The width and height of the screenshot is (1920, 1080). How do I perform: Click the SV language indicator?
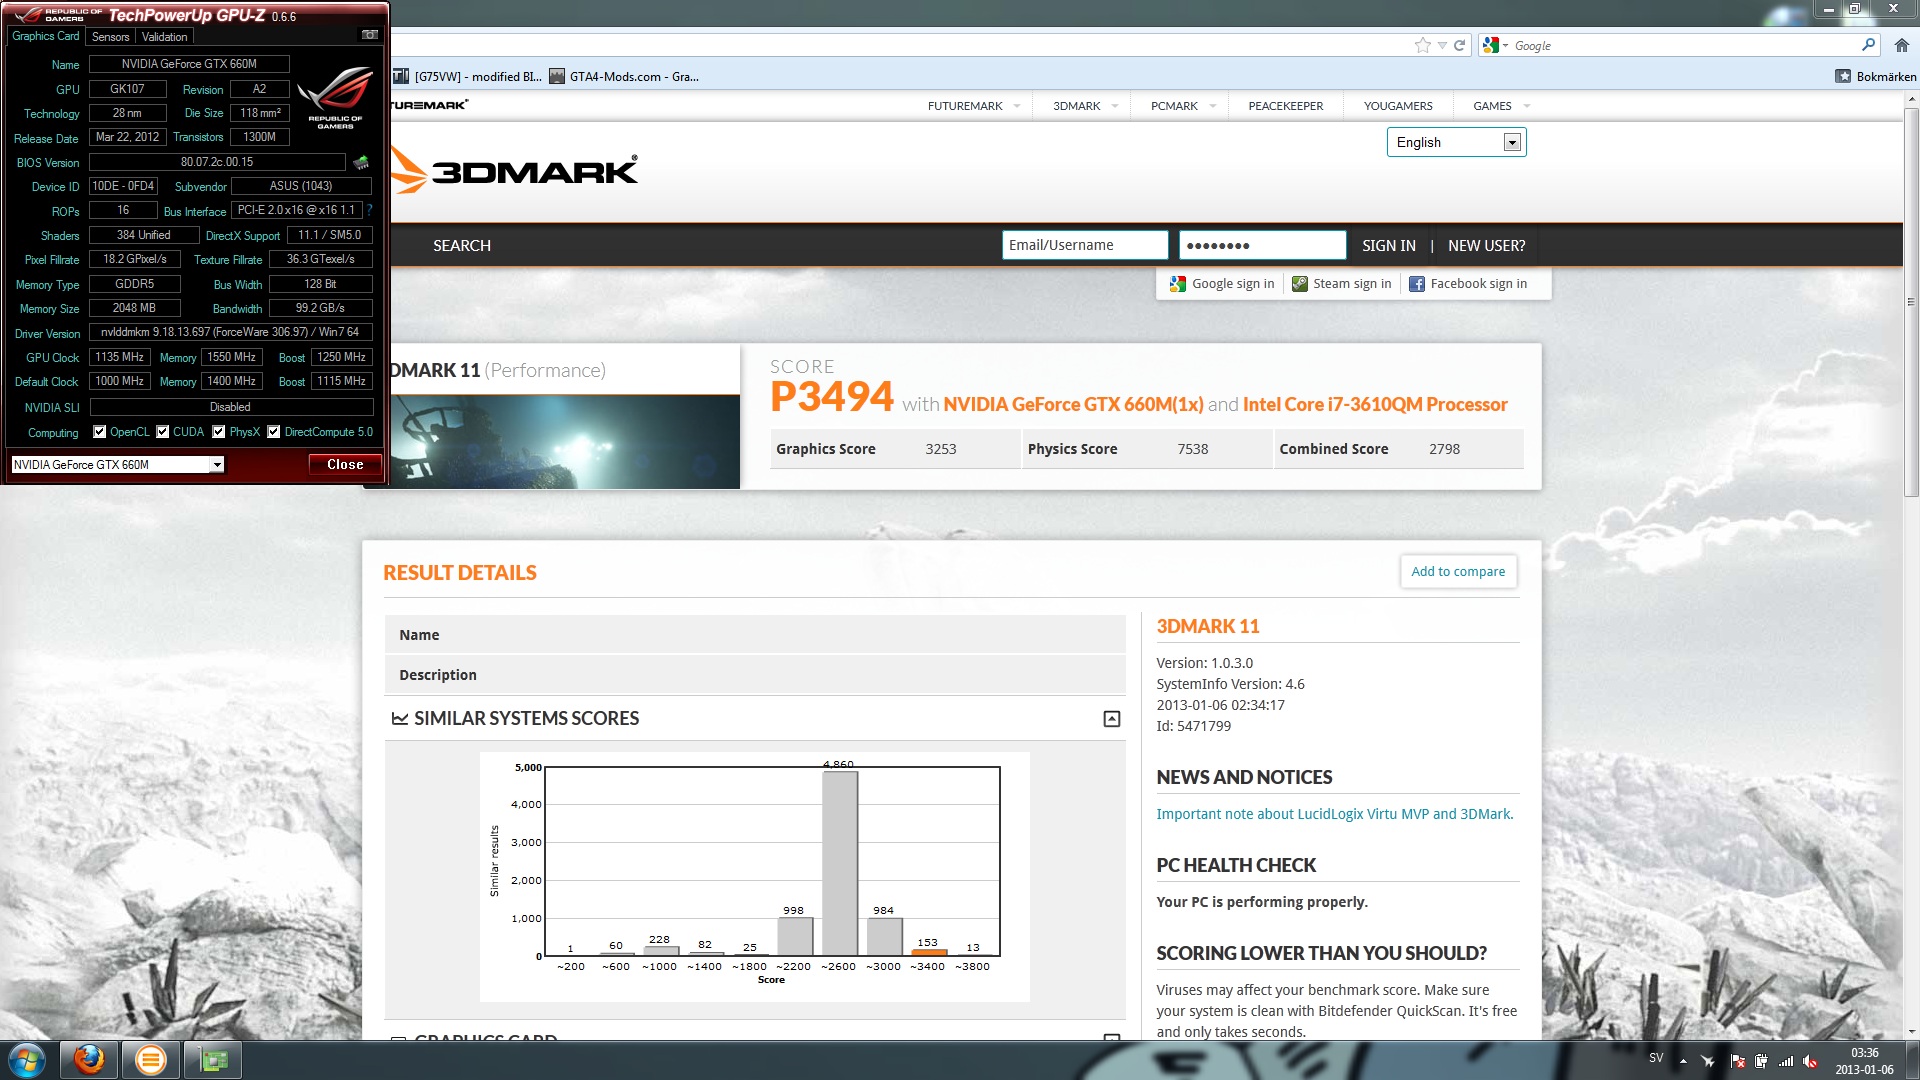click(1656, 1058)
